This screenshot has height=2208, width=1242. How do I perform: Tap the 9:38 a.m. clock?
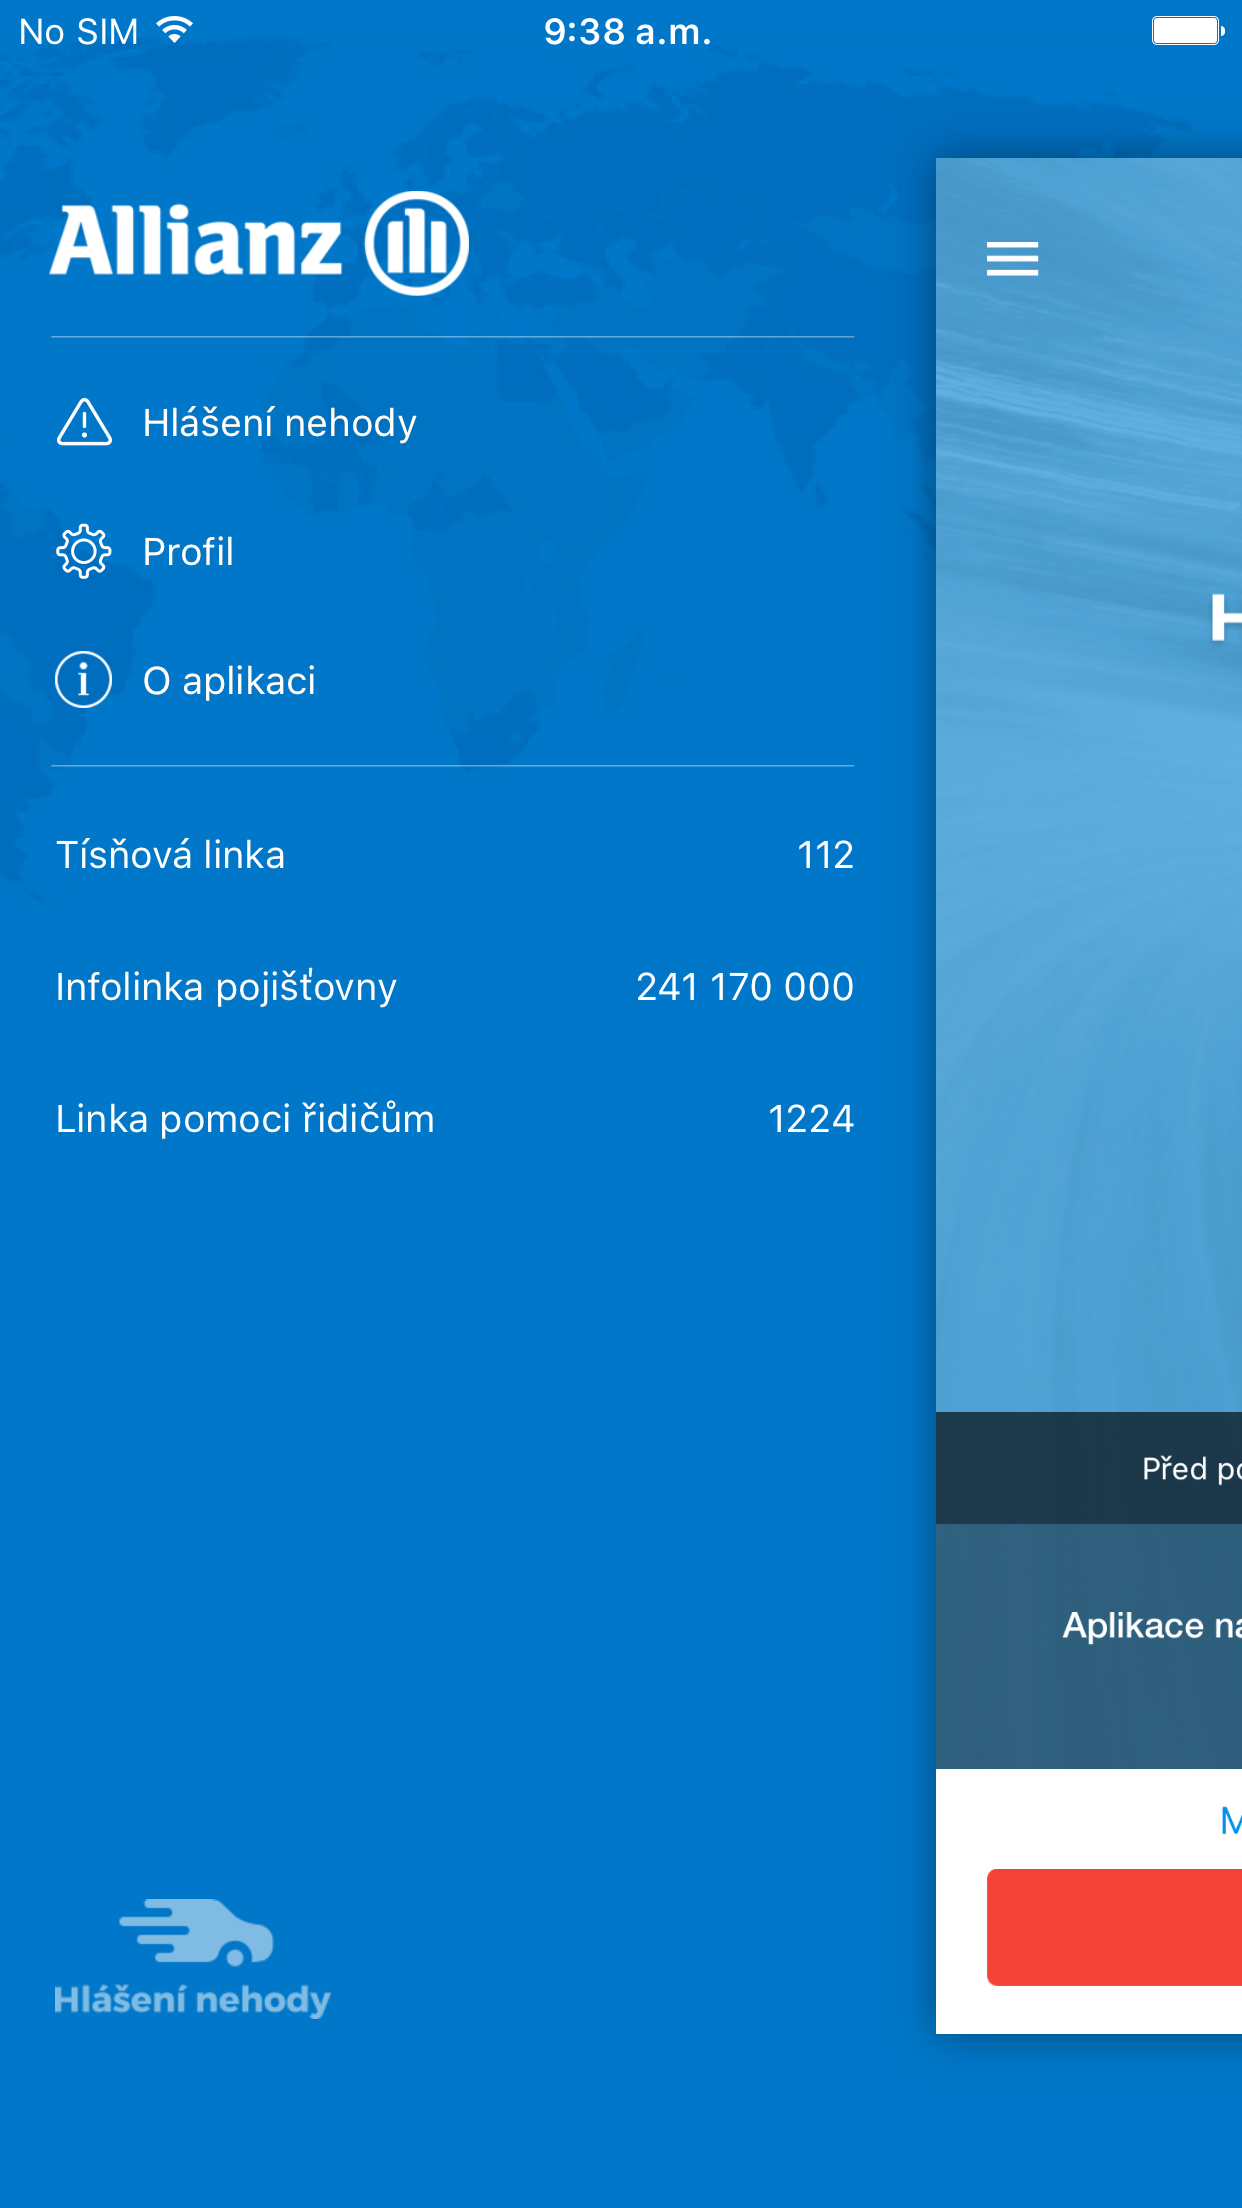(627, 32)
